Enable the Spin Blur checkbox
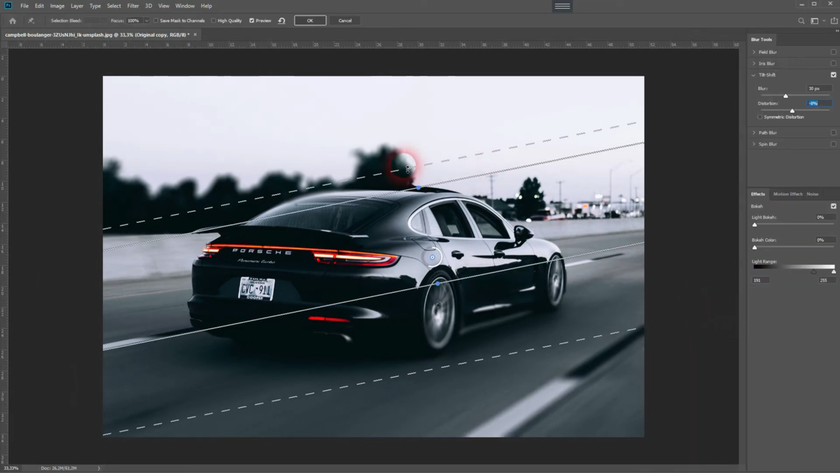 [834, 144]
